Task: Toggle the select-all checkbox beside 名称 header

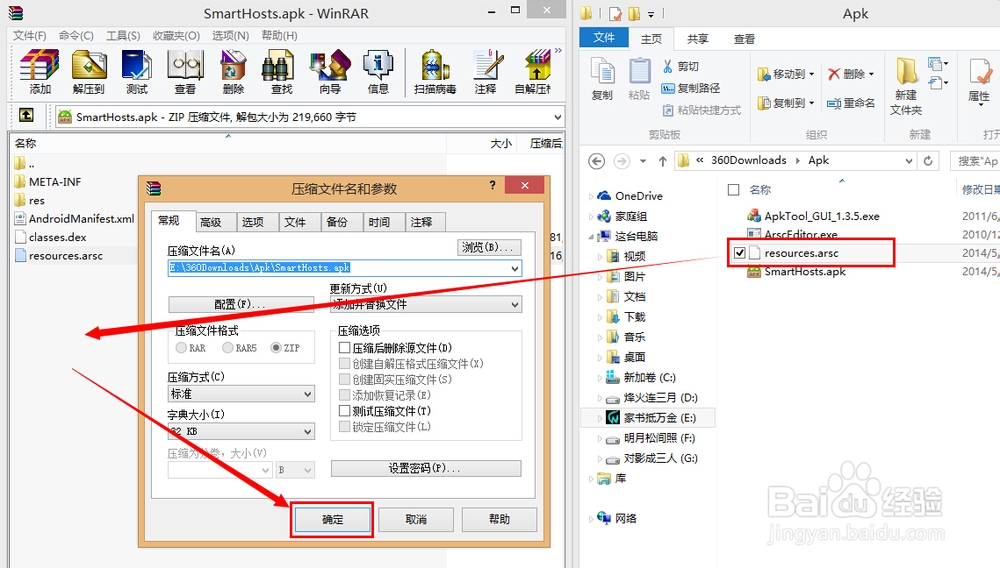Action: [733, 189]
